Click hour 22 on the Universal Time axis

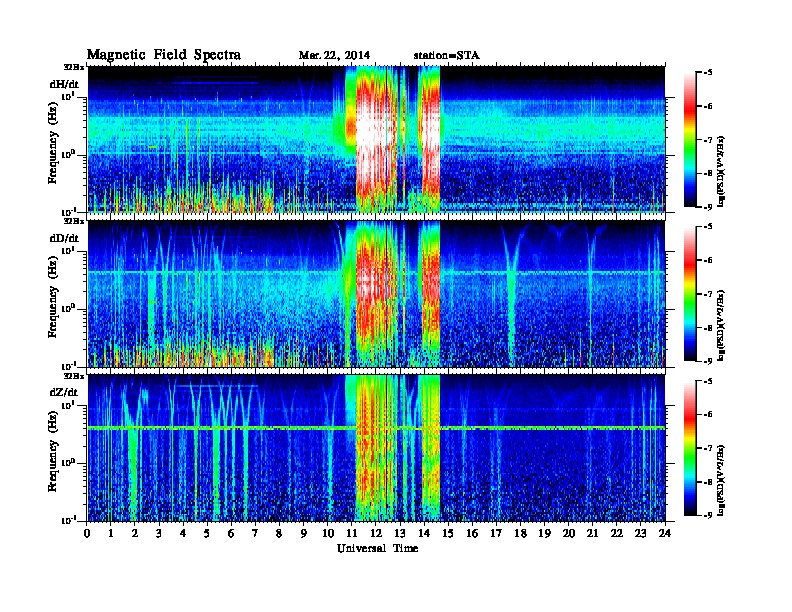coord(617,533)
